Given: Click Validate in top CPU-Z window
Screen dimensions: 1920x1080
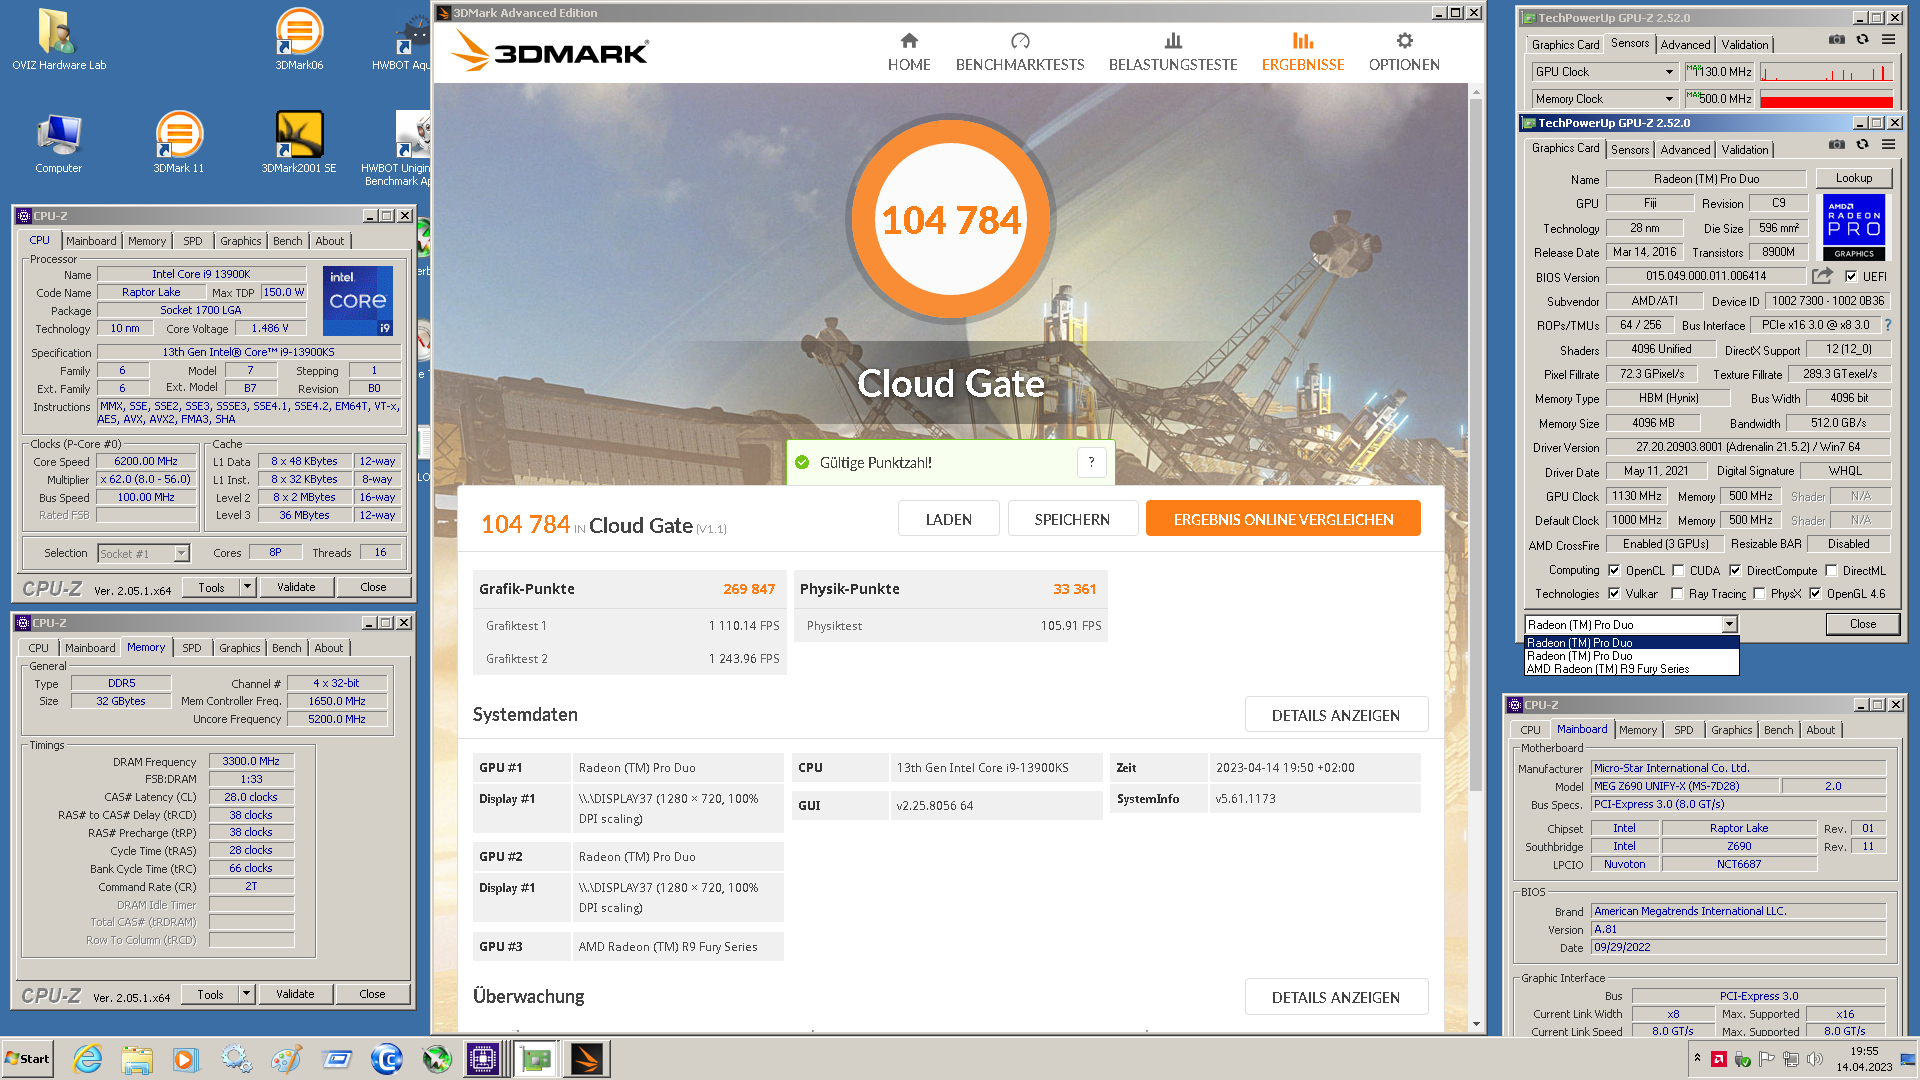Looking at the screenshot, I should (296, 587).
